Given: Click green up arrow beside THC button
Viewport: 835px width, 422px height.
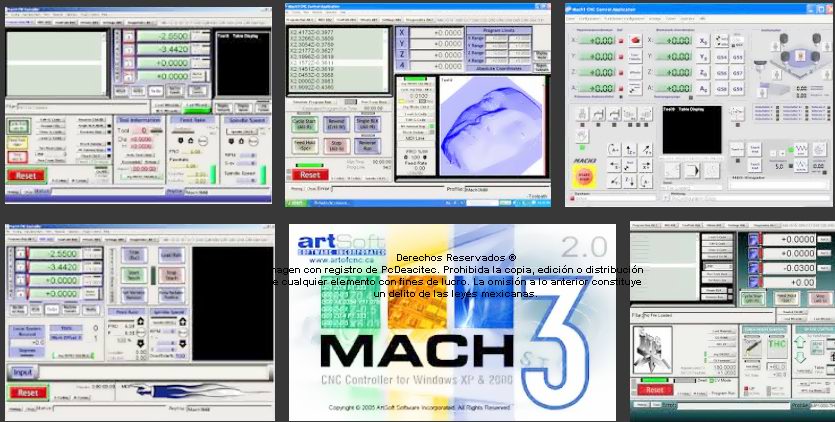Looking at the screenshot, I should pyautogui.click(x=800, y=341).
